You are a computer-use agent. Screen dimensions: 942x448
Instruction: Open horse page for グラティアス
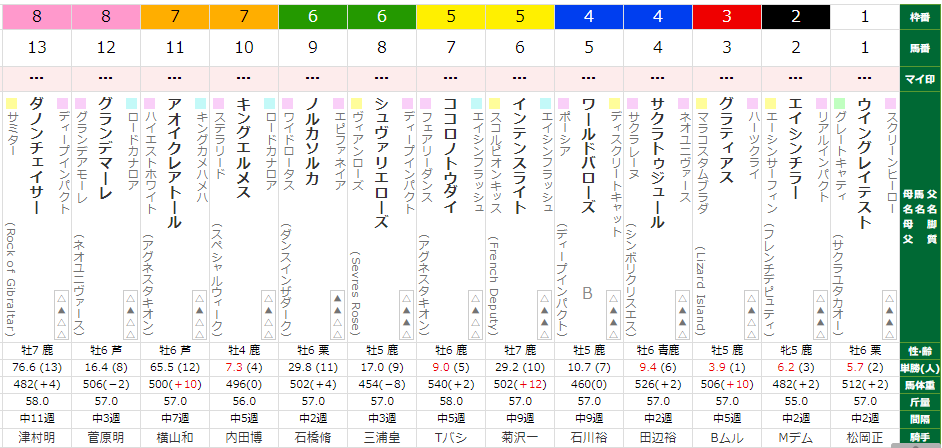[x=726, y=139]
